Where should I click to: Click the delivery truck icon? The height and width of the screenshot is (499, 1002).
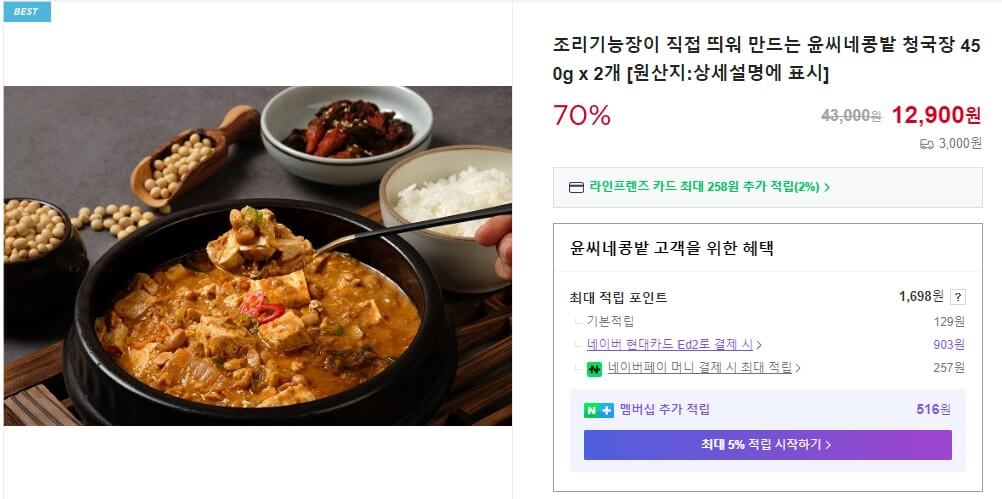coord(926,144)
